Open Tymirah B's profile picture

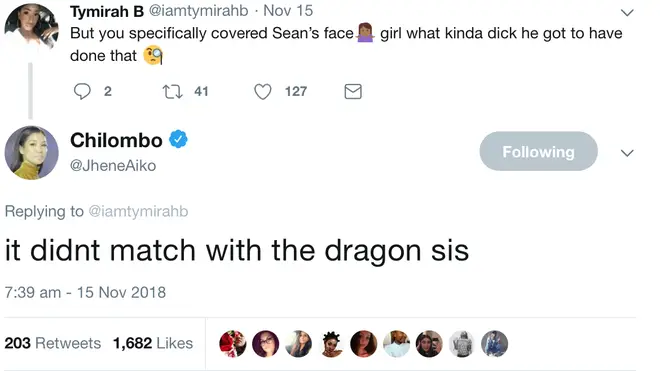pyautogui.click(x=31, y=27)
